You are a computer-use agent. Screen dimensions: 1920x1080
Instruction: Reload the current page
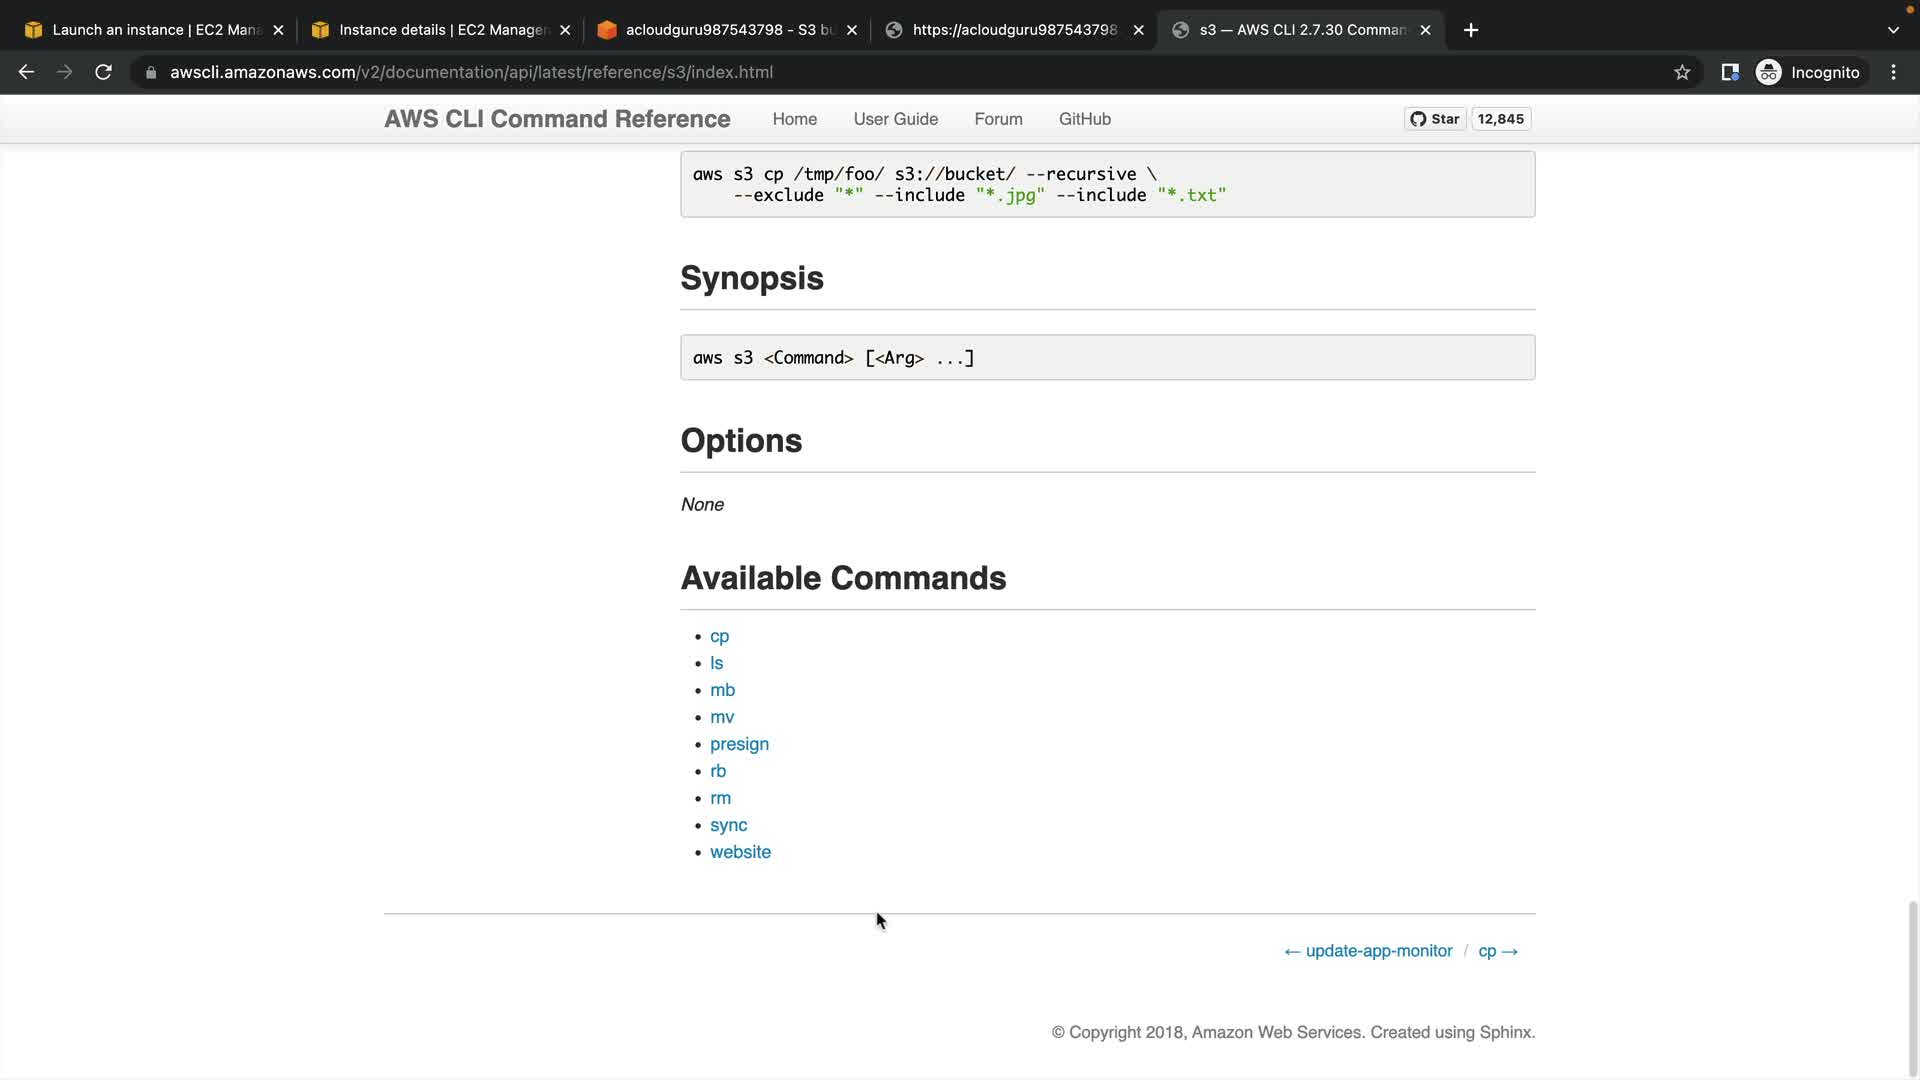click(103, 72)
